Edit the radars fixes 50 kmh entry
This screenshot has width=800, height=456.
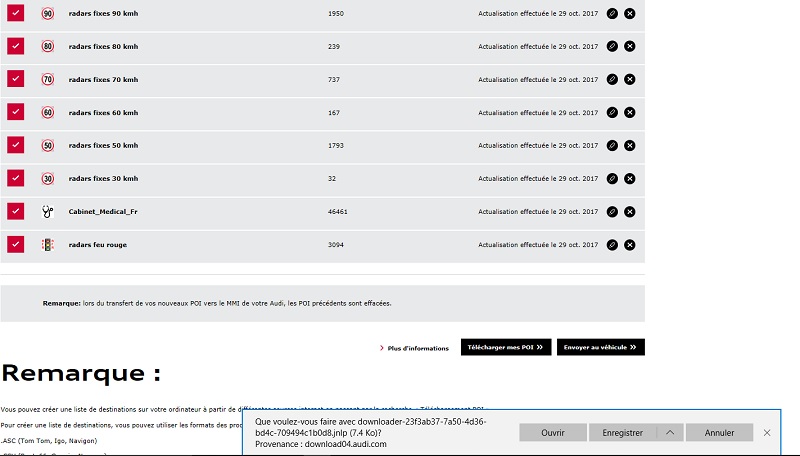pos(612,145)
